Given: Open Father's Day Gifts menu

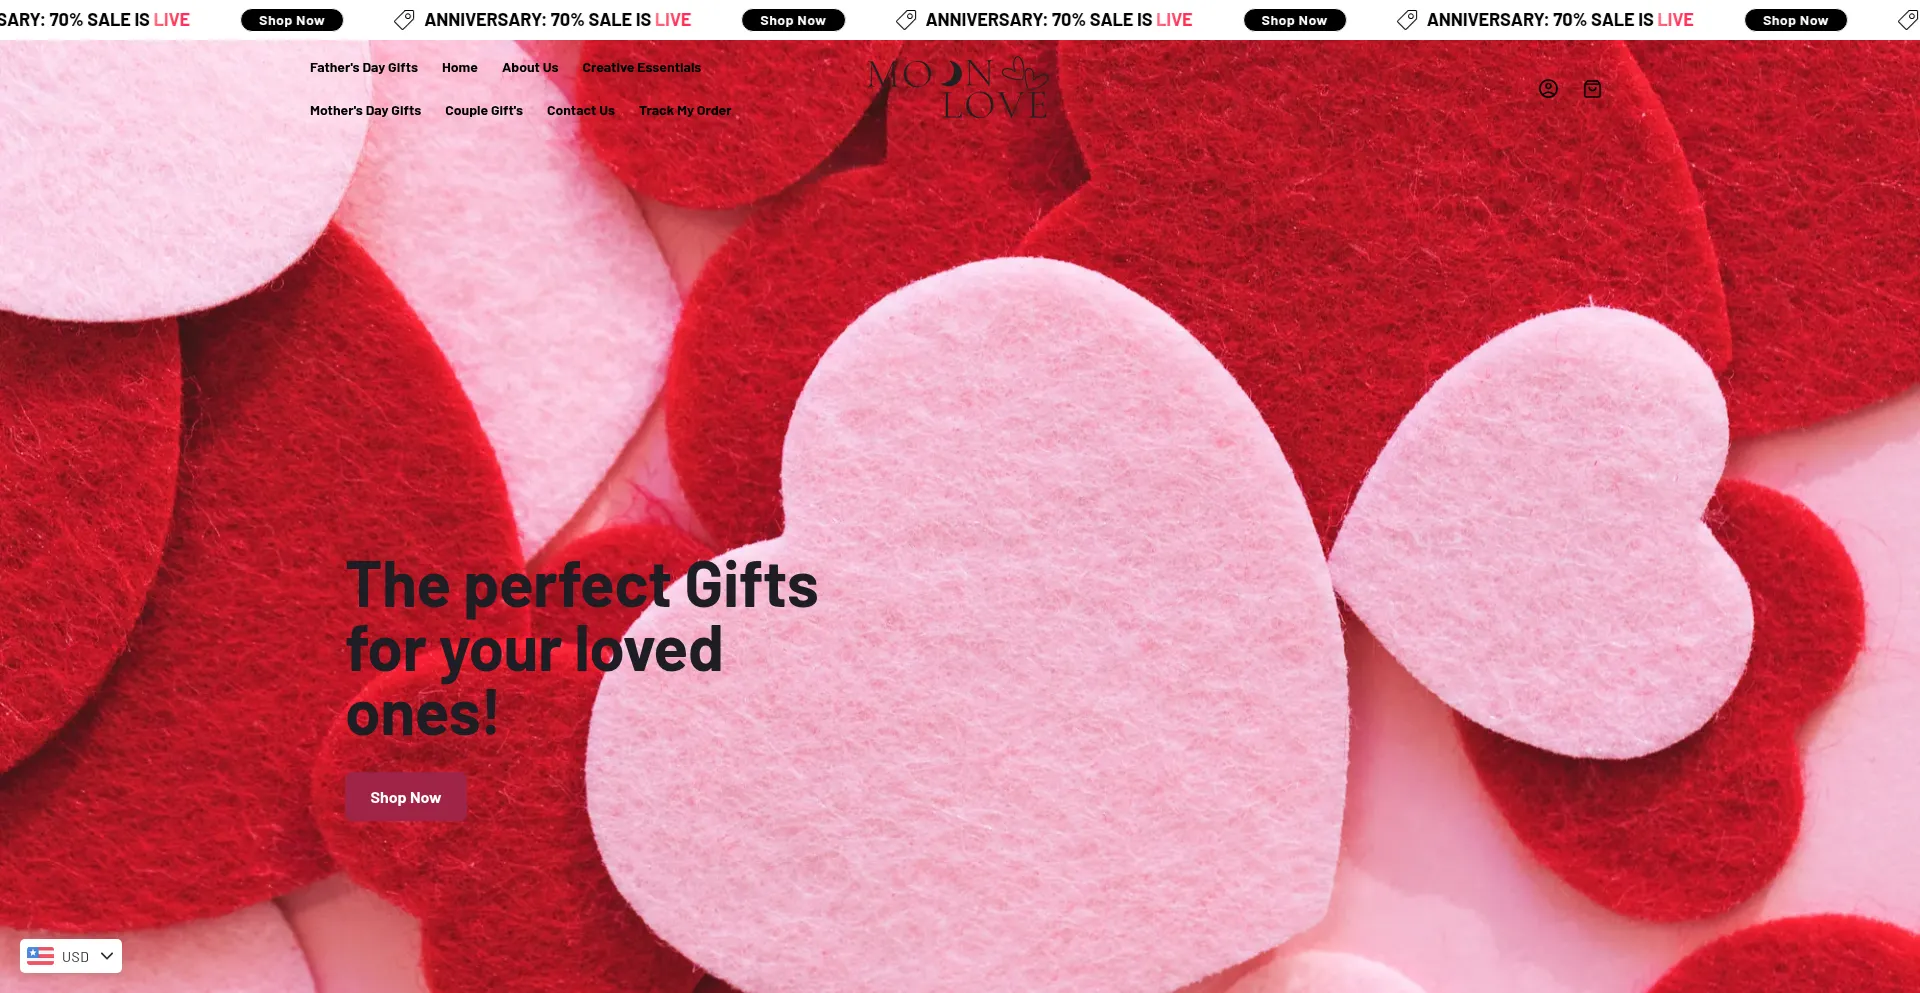Looking at the screenshot, I should (x=364, y=68).
